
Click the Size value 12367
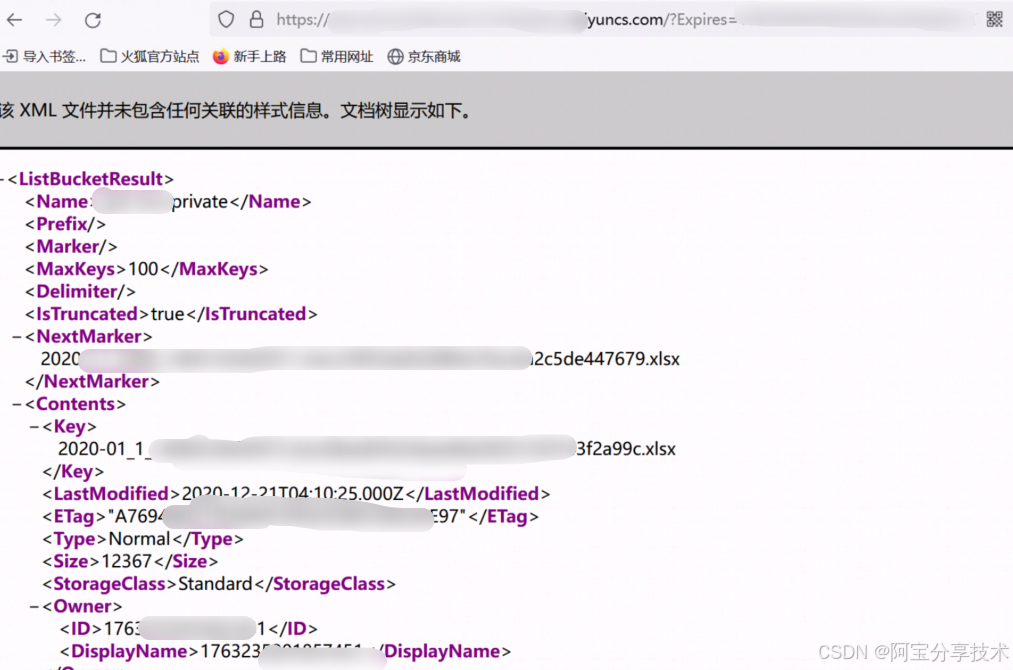tap(127, 561)
